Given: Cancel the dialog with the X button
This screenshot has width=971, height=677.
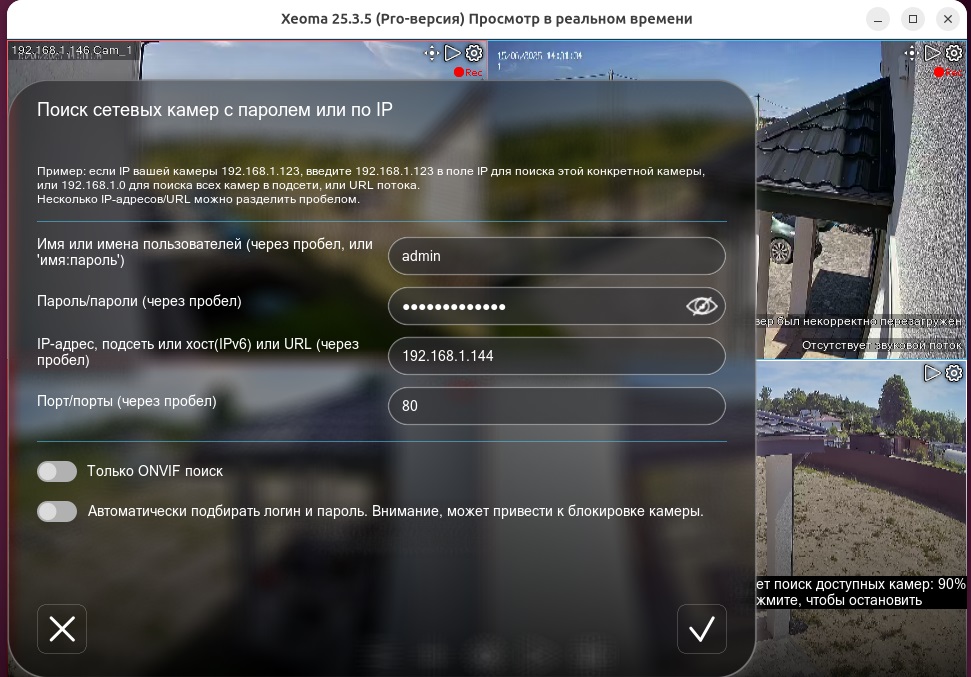Looking at the screenshot, I should tap(62, 629).
